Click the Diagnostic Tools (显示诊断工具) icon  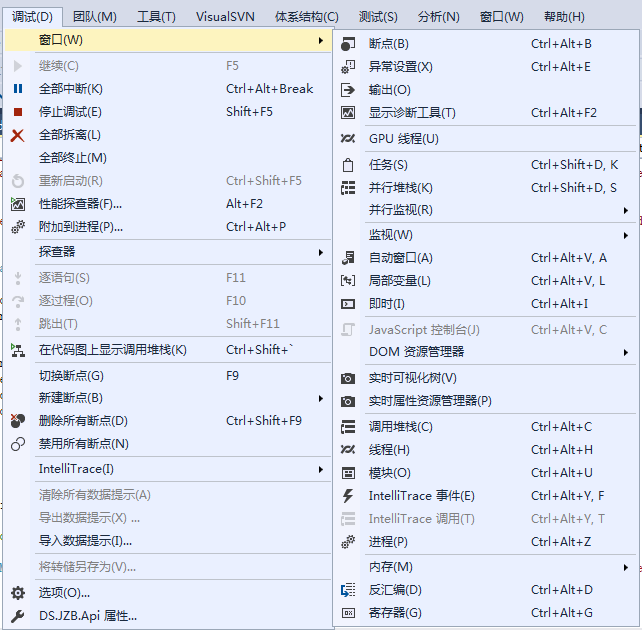click(348, 113)
